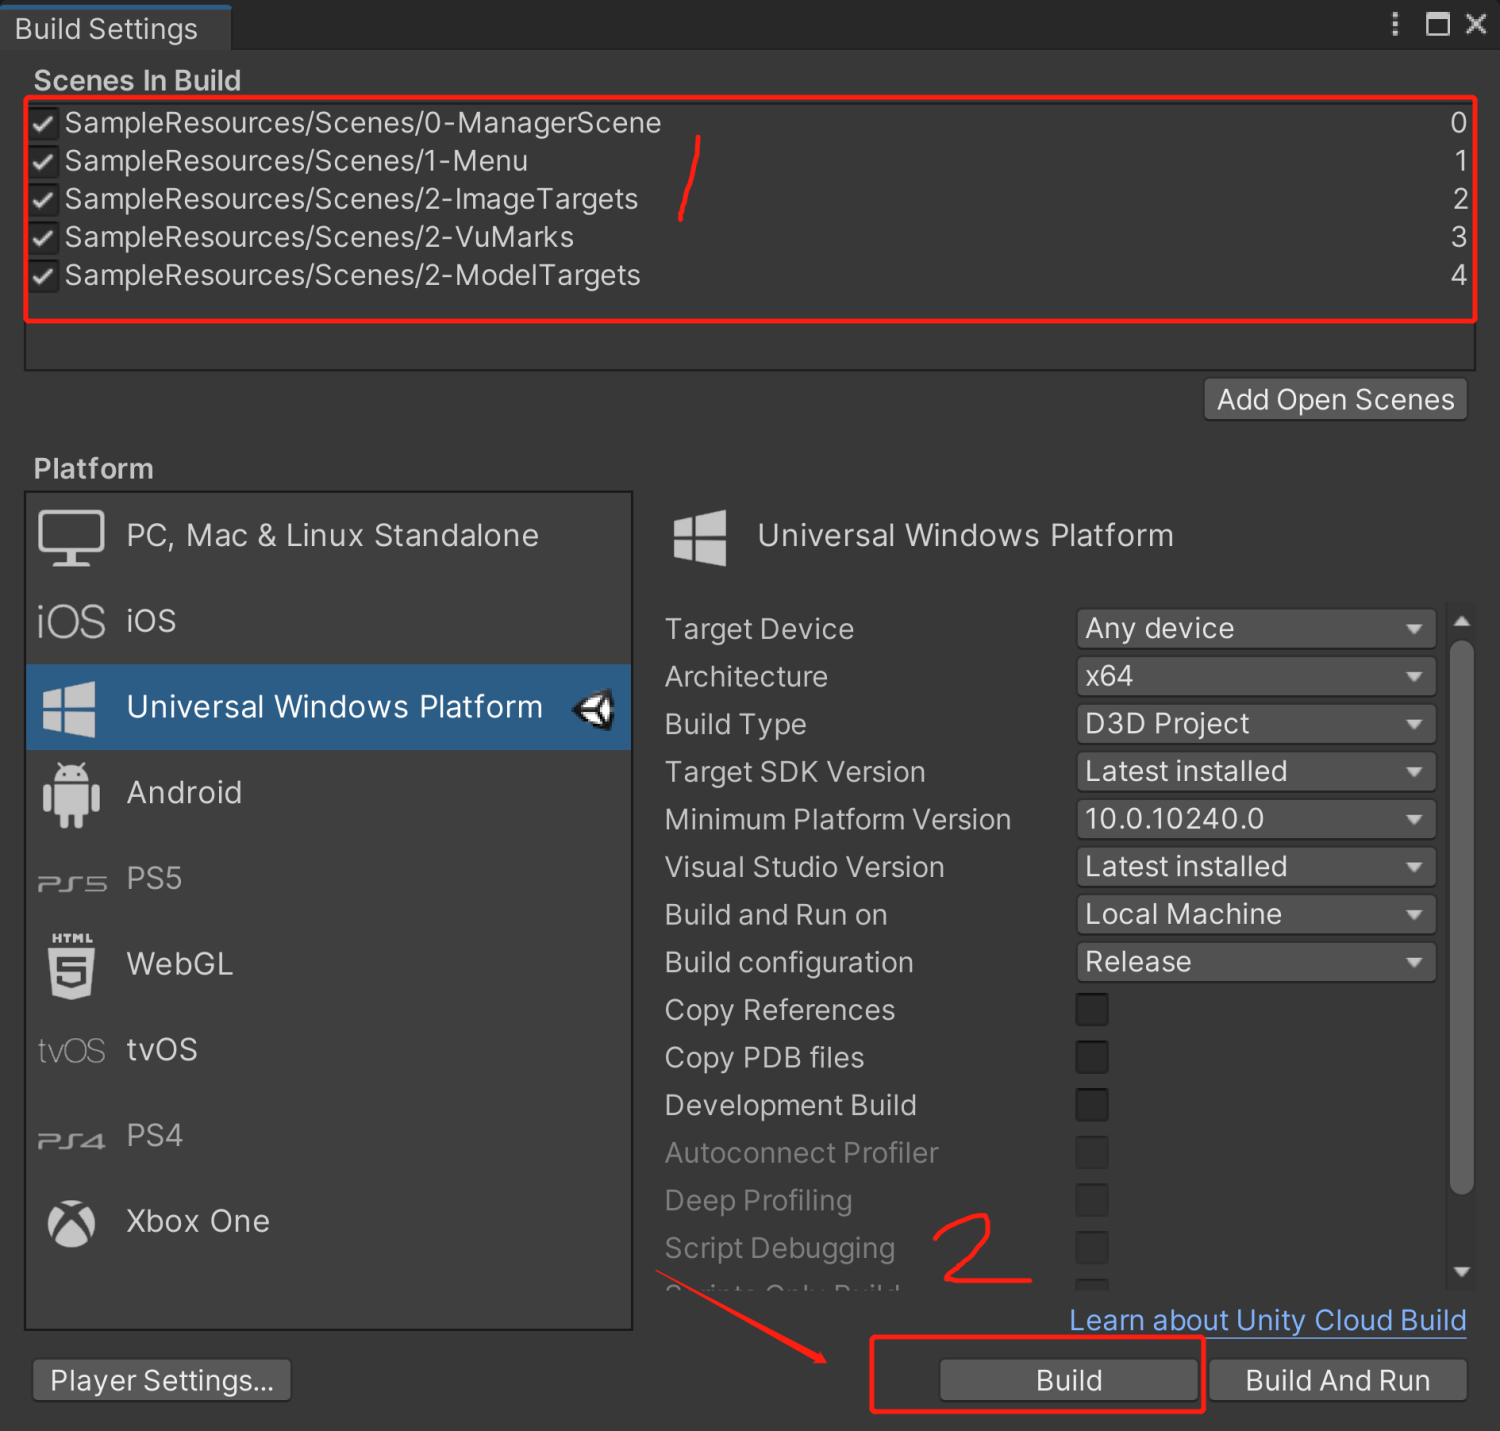Image resolution: width=1500 pixels, height=1431 pixels.
Task: Open the three-dot window options menu
Action: click(1395, 24)
